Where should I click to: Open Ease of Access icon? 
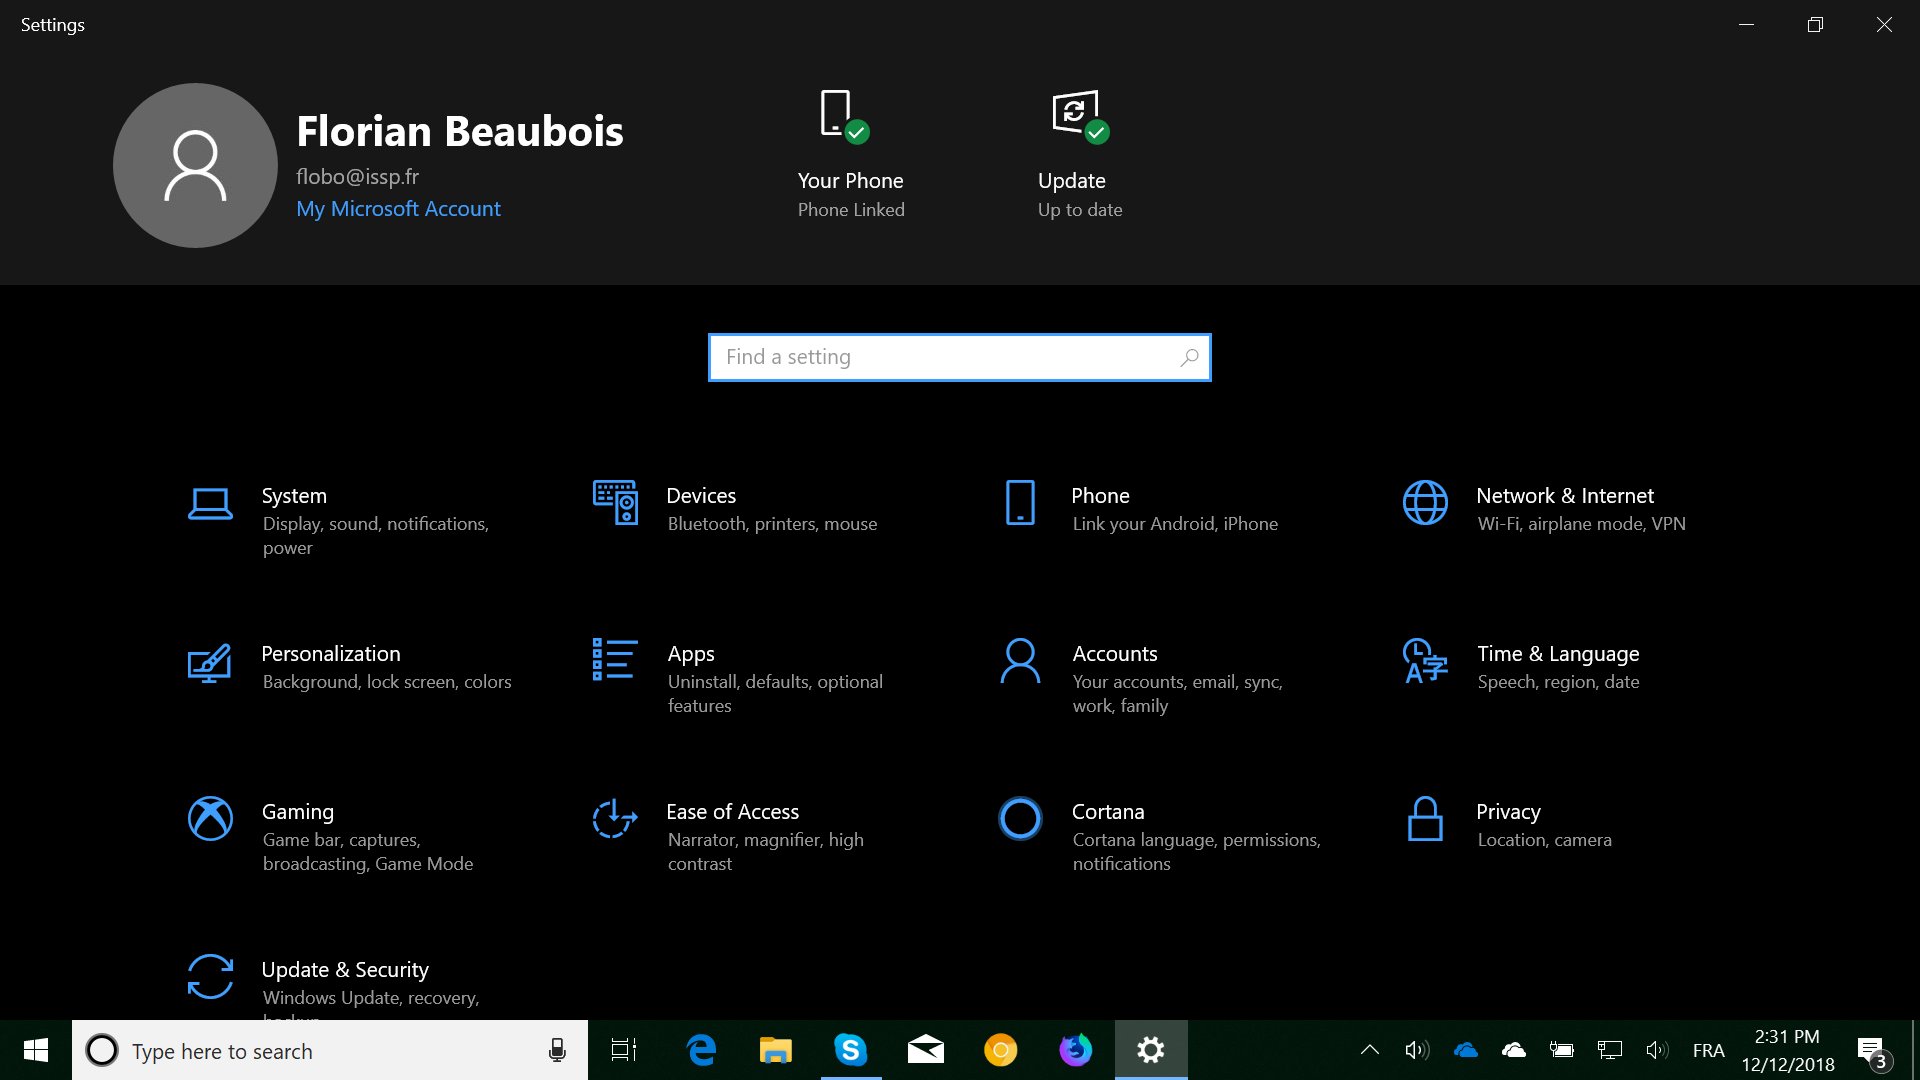coord(615,819)
